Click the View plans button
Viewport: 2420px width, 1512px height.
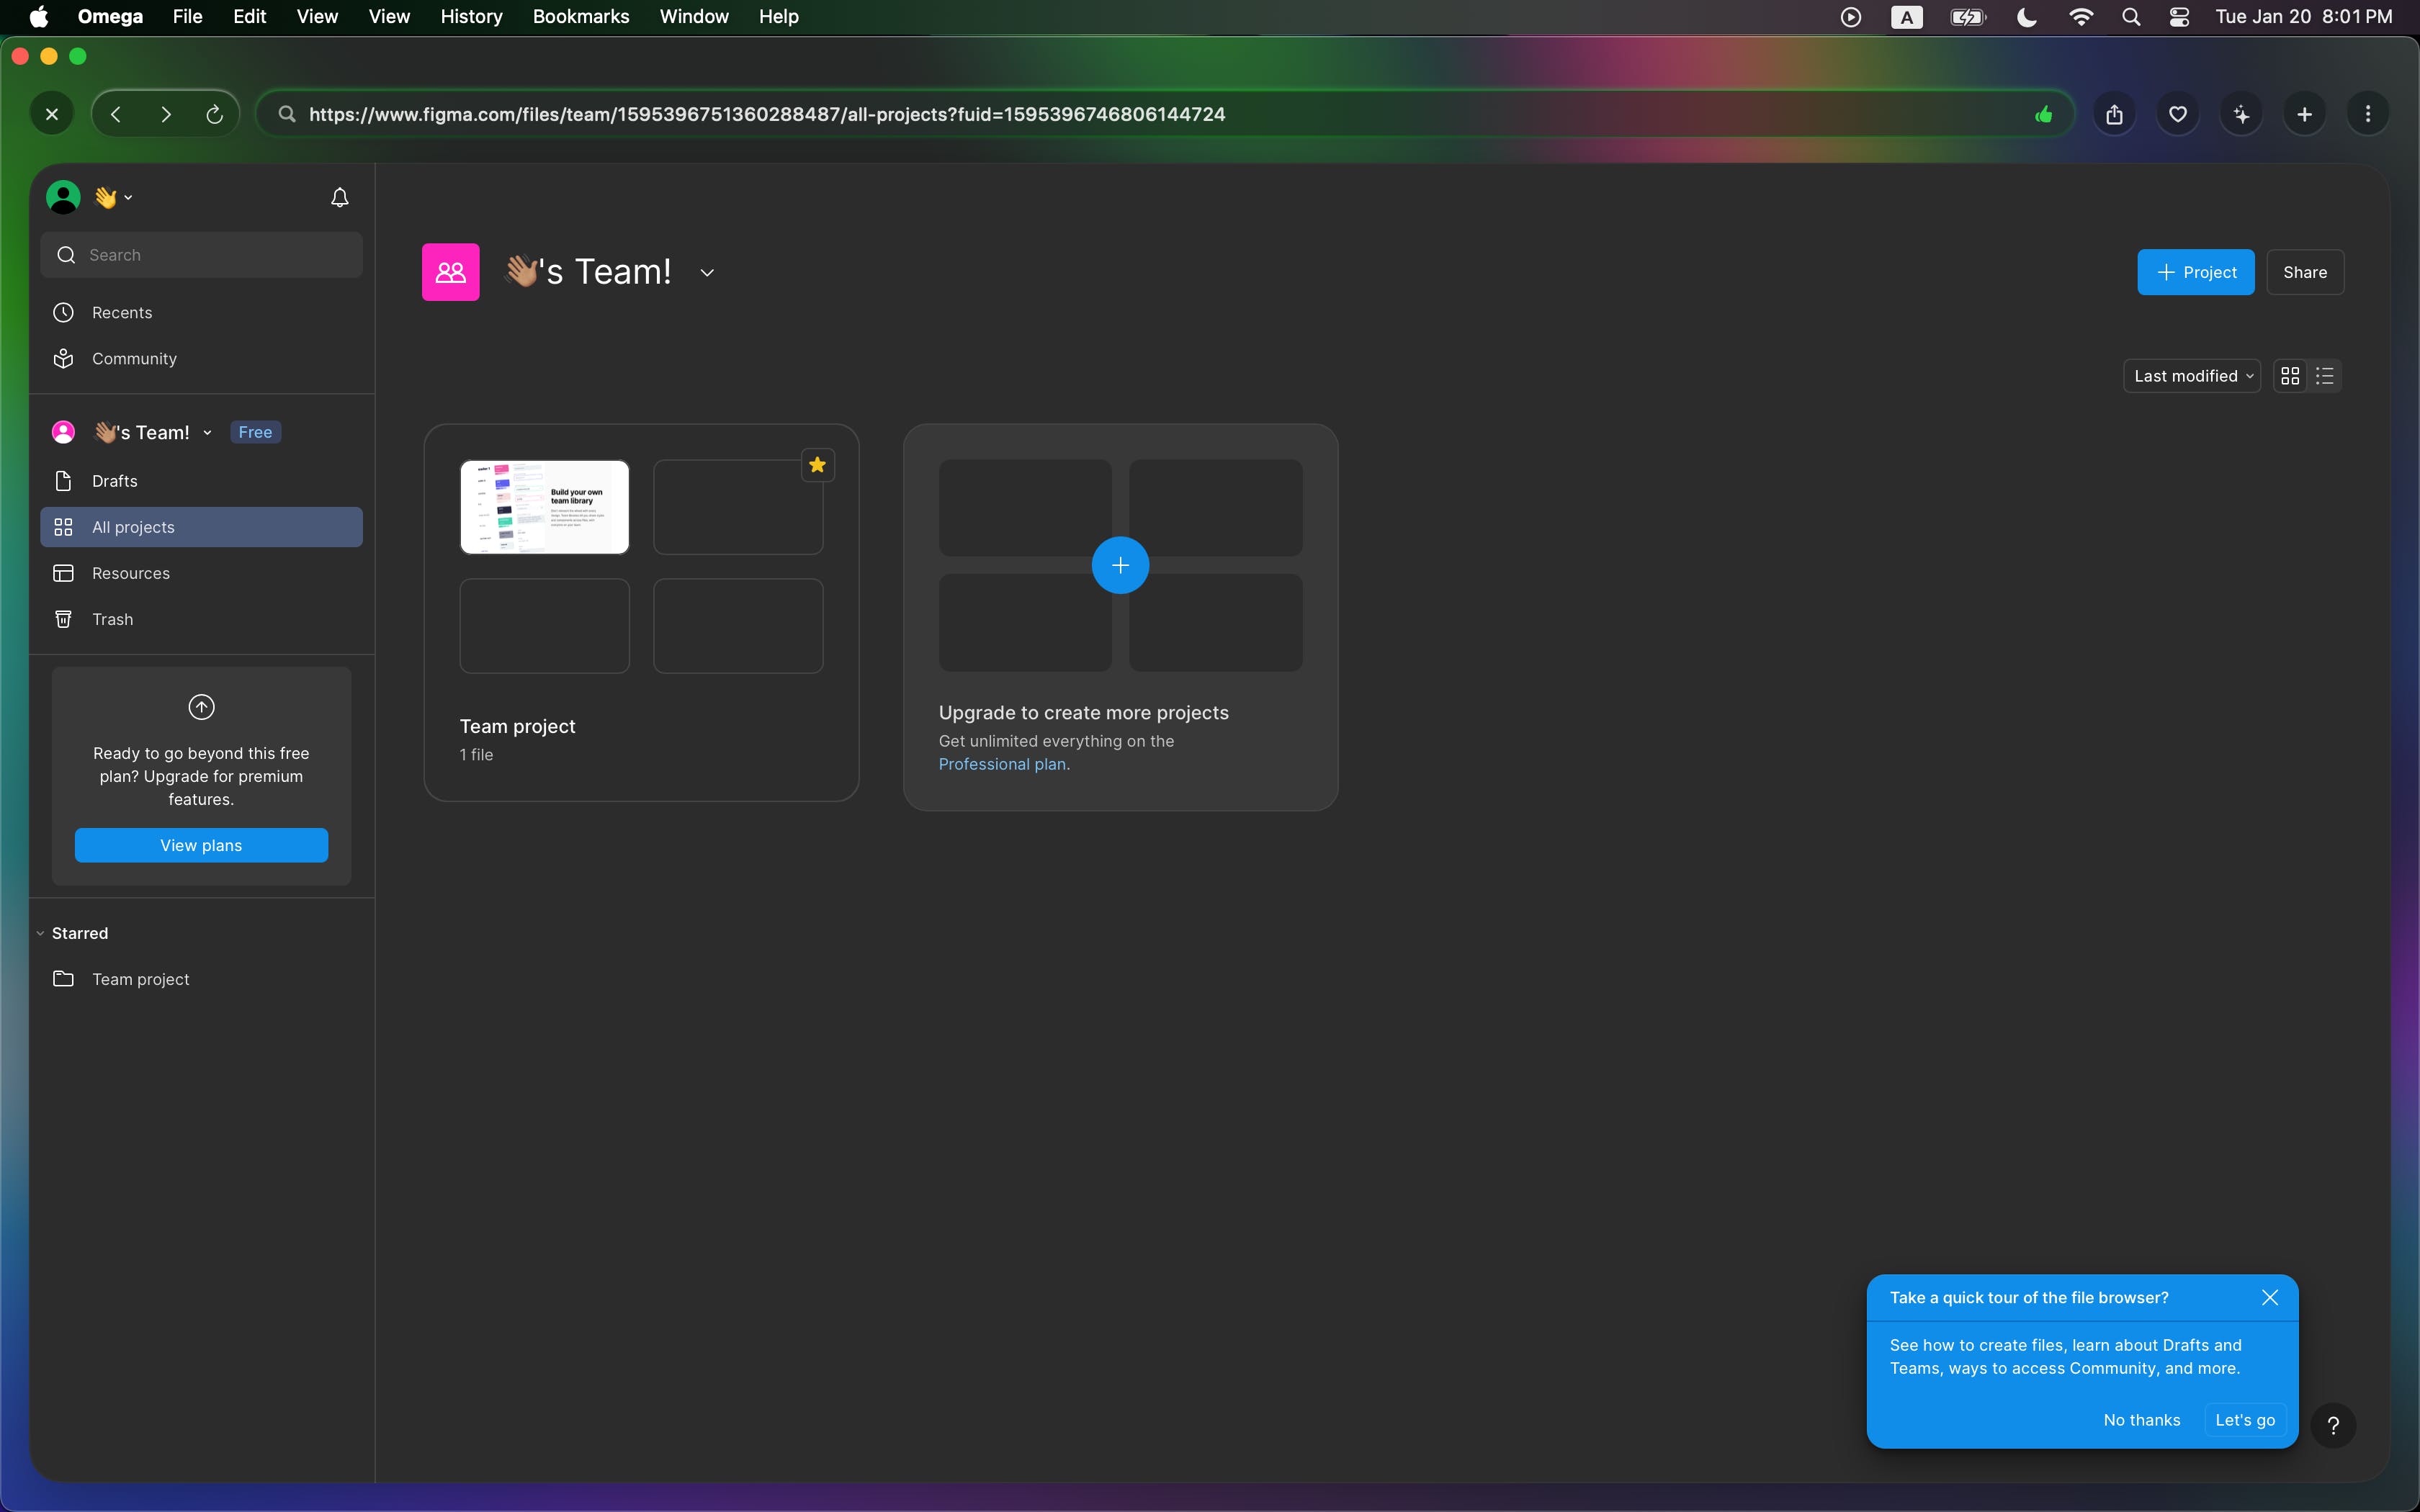coord(201,845)
